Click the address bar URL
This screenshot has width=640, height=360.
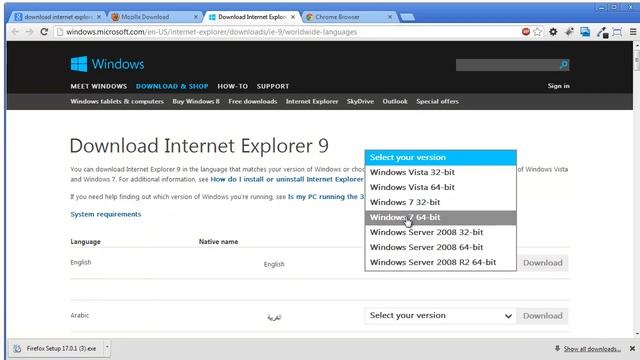[x=211, y=32]
